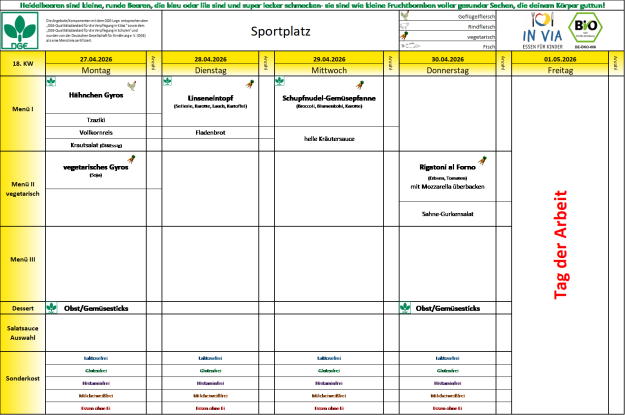Screen dimensions: 625x415
Task: Click the carrot icon in Monday's Menü II
Action: (x=130, y=160)
